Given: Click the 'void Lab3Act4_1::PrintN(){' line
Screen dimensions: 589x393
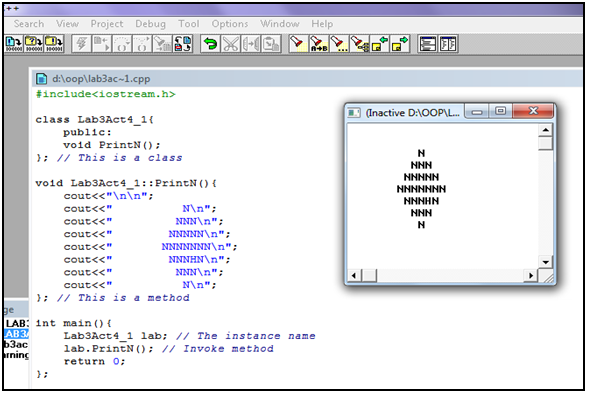Looking at the screenshot, I should click(126, 183).
